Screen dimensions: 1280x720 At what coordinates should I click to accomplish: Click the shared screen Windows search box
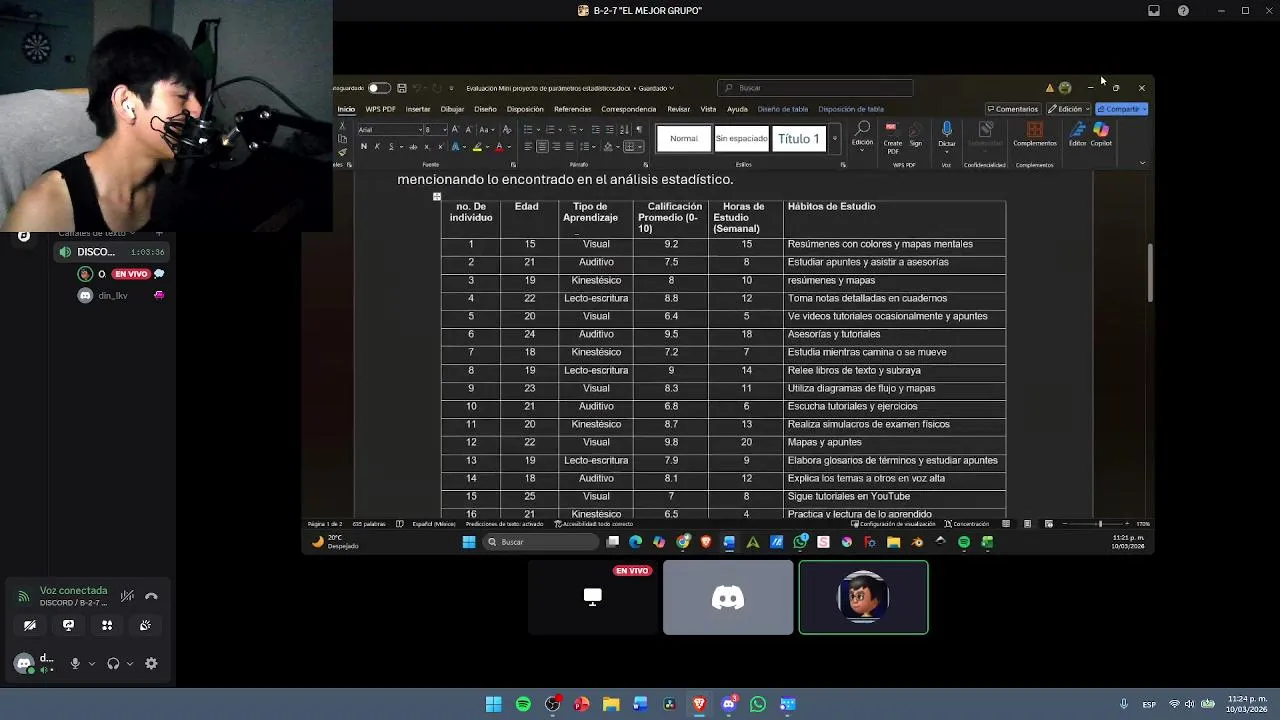(540, 542)
